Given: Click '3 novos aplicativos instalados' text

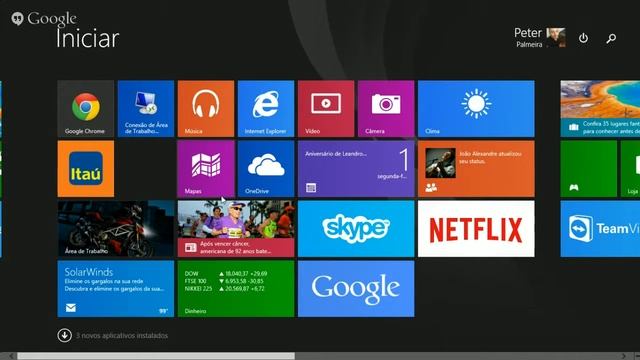Looking at the screenshot, I should 122,336.
